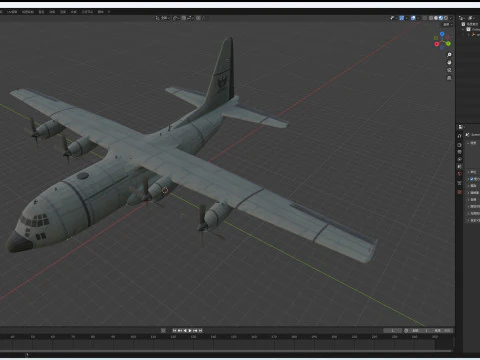Screen dimensions: 480x360
Task: Open the viewport Options dropdown
Action: pos(448,24)
